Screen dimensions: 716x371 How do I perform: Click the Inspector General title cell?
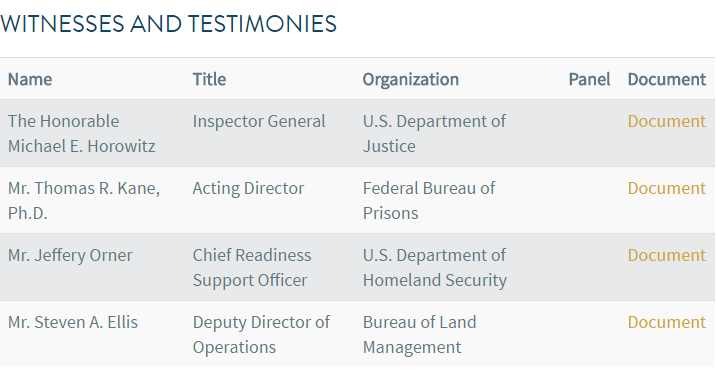click(x=259, y=121)
